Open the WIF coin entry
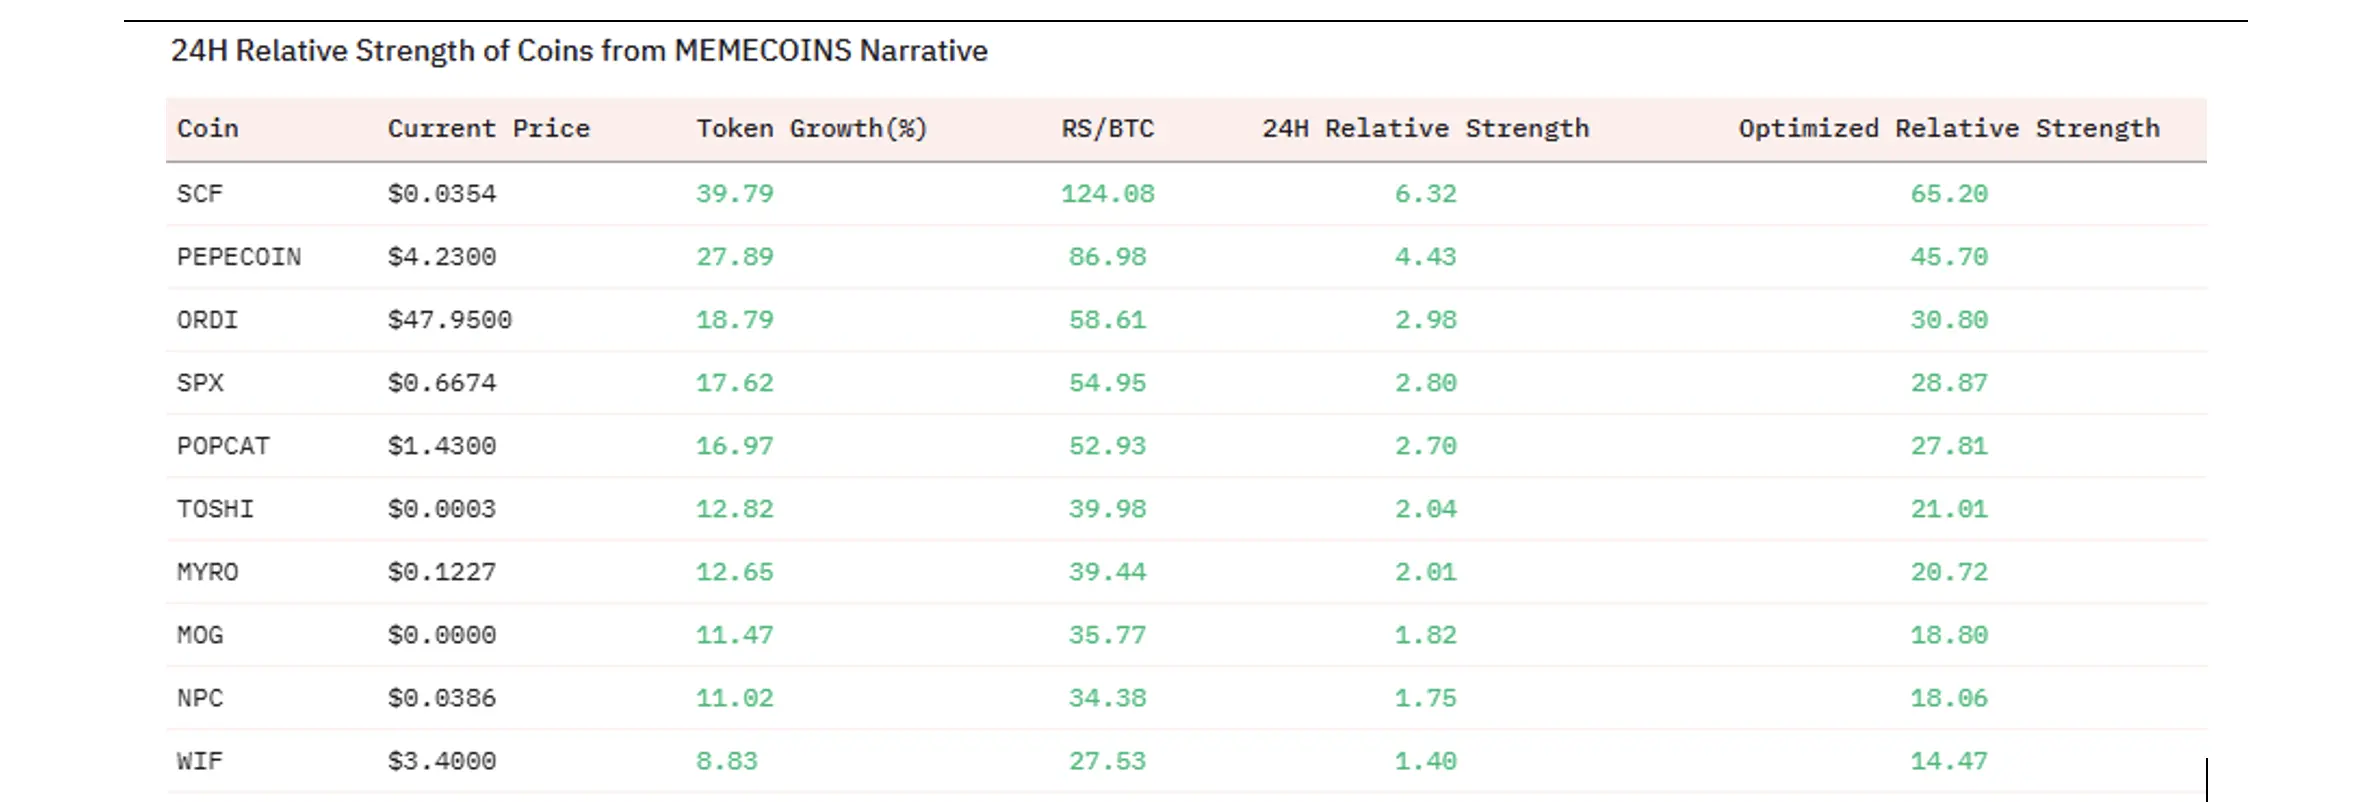This screenshot has width=2372, height=802. point(200,761)
